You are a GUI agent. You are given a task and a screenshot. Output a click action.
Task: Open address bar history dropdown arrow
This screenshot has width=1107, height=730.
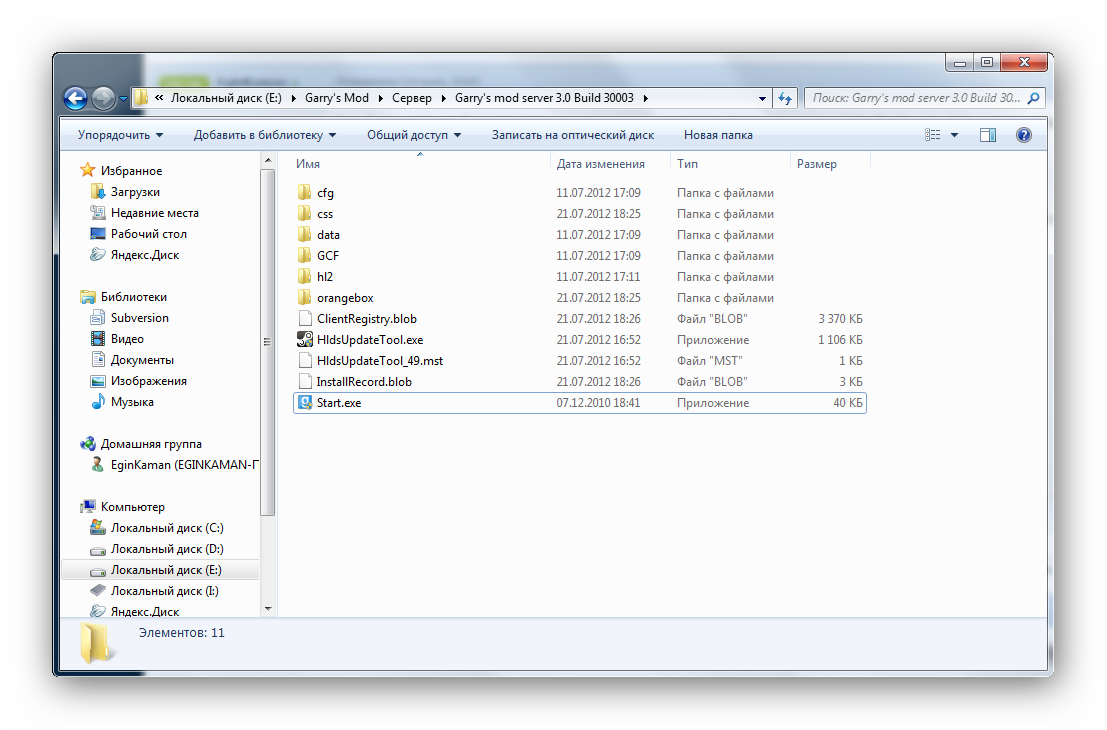click(762, 98)
